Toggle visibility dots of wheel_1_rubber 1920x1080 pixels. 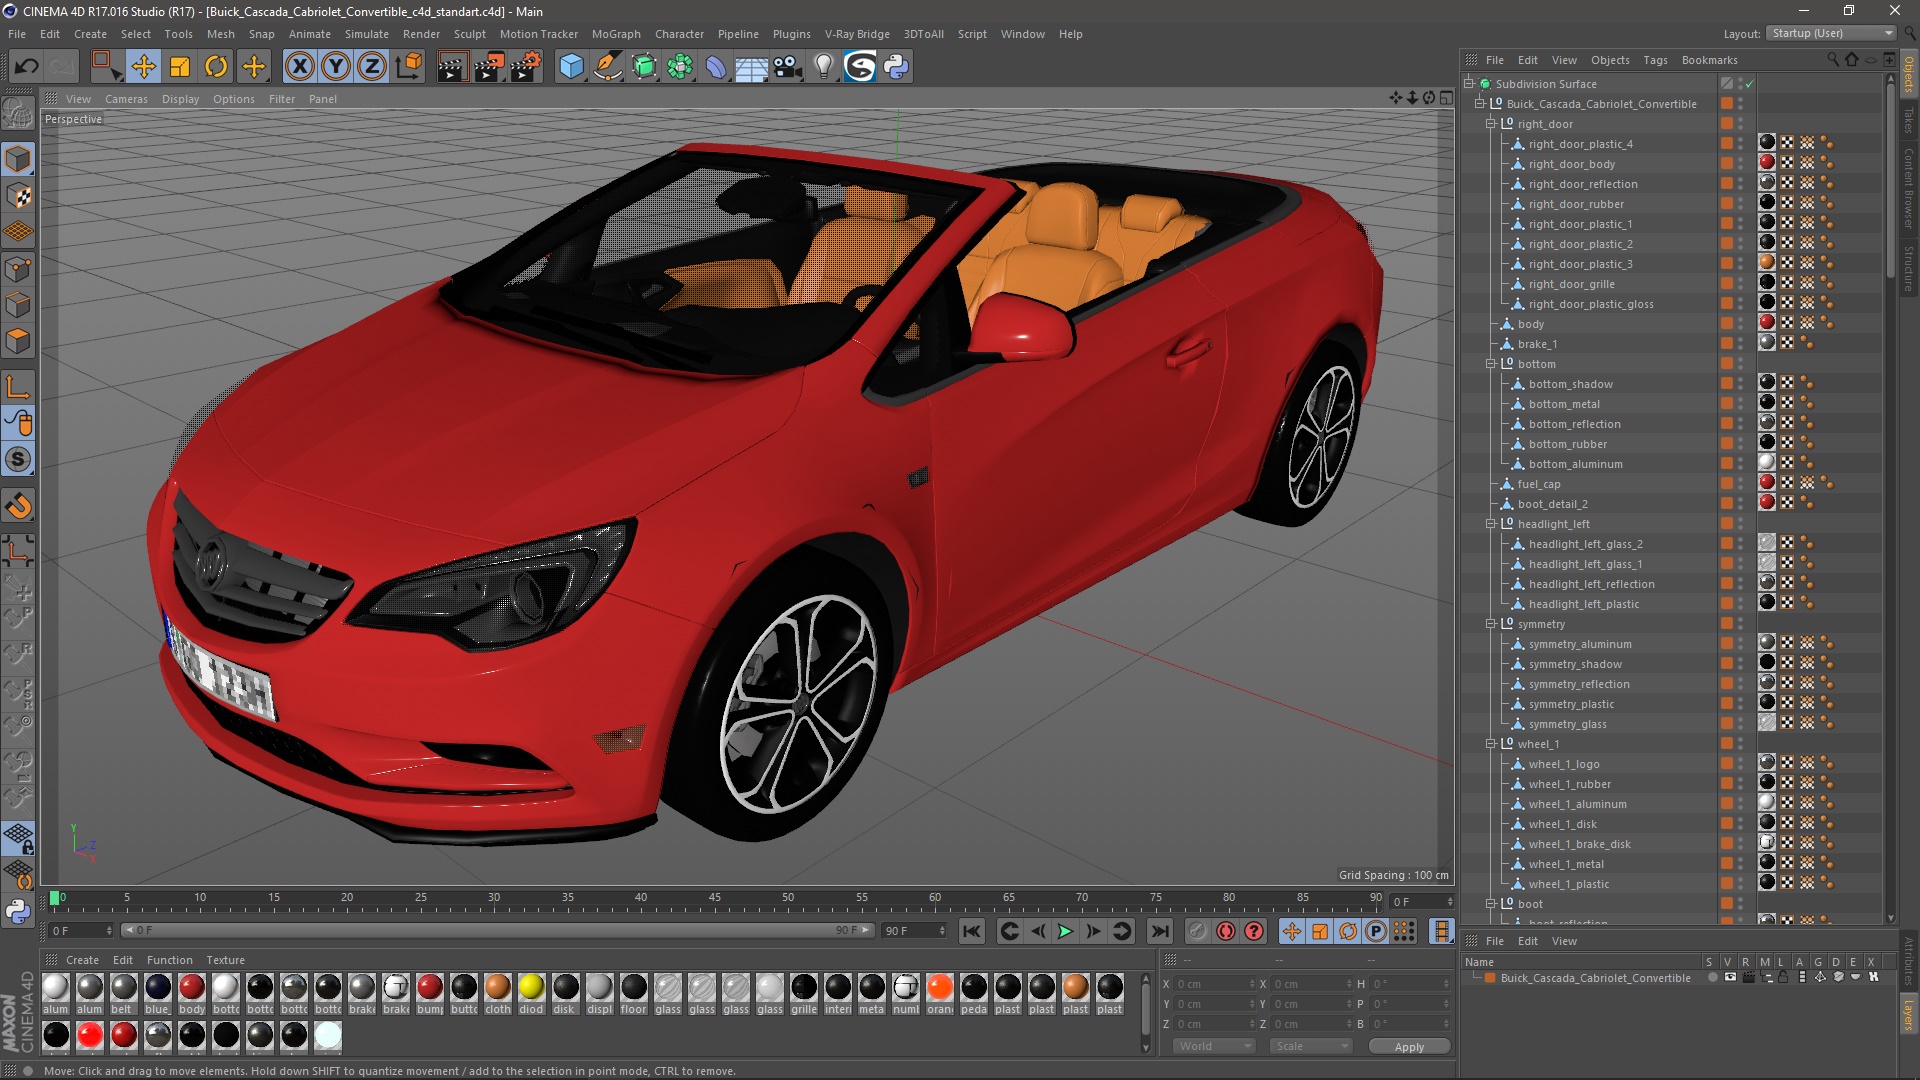(1741, 784)
